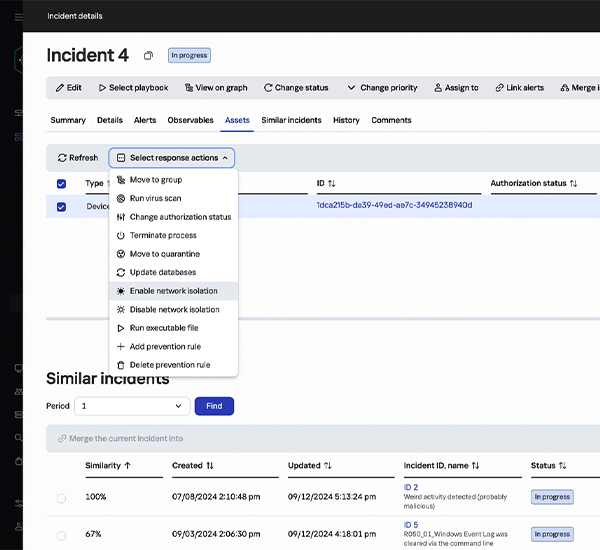Click the Disable network isolation icon

click(x=121, y=309)
